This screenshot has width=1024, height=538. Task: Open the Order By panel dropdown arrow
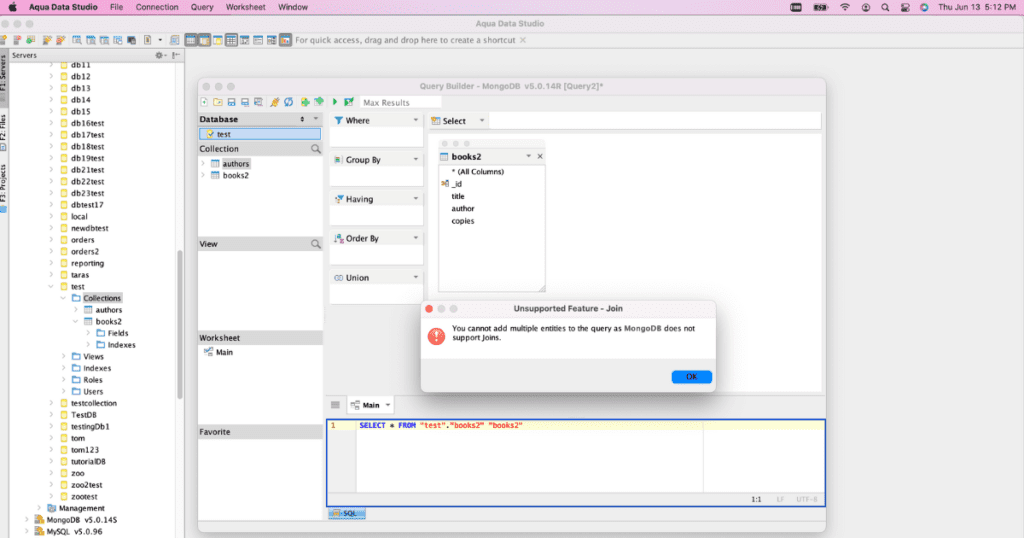pyautogui.click(x=415, y=238)
